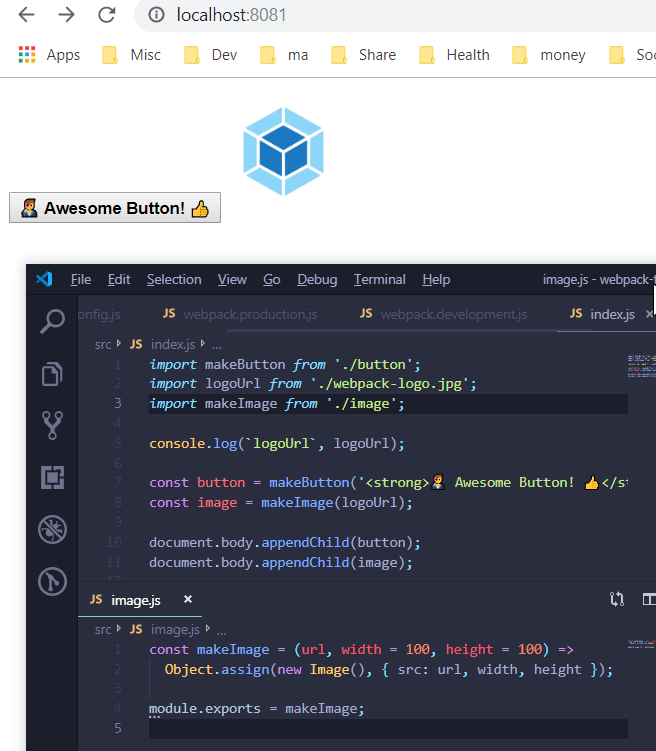Click src in index.js breadcrumb
The image size is (656, 751).
click(103, 344)
